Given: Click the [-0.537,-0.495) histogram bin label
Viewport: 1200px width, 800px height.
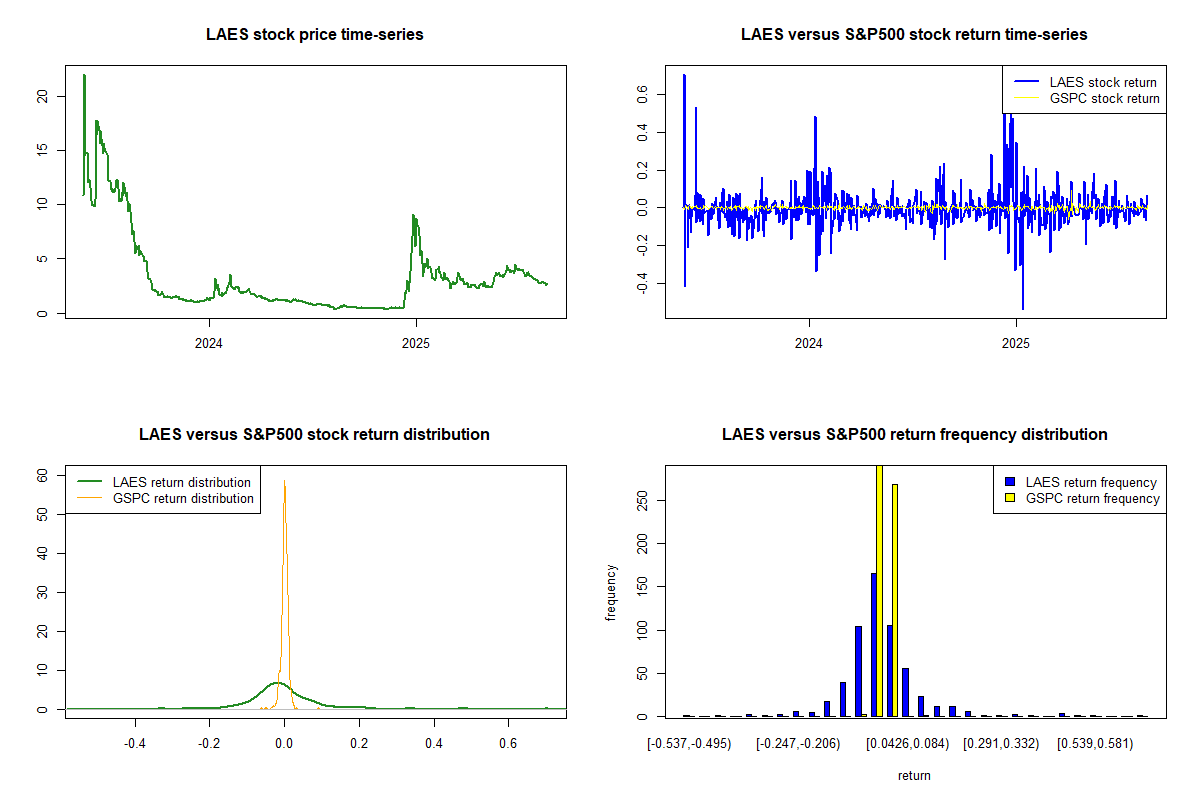Looking at the screenshot, I should 689,743.
